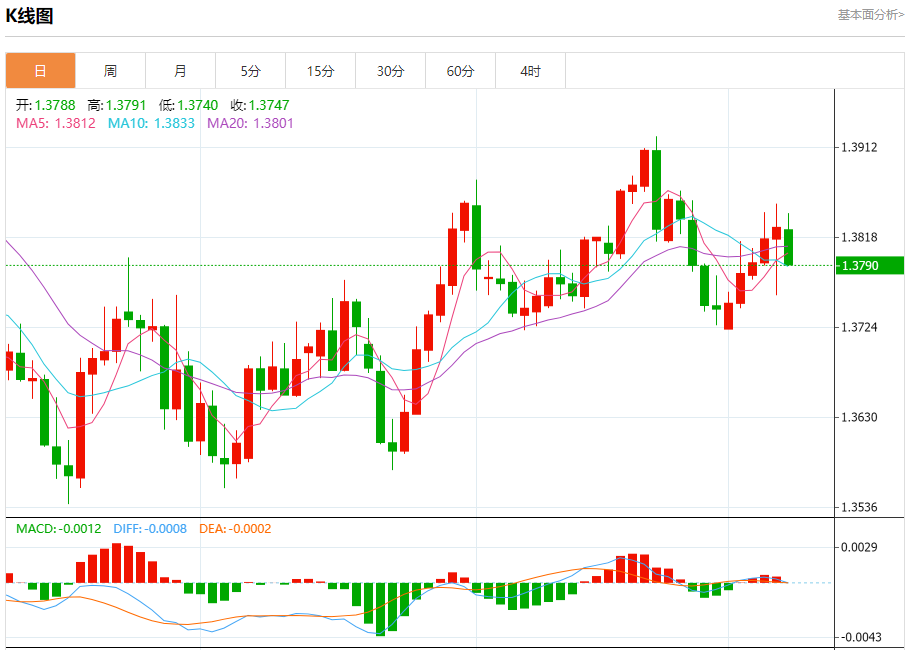Click the MA10: 1.3833 legend
This screenshot has height=650, width=915.
coord(151,123)
